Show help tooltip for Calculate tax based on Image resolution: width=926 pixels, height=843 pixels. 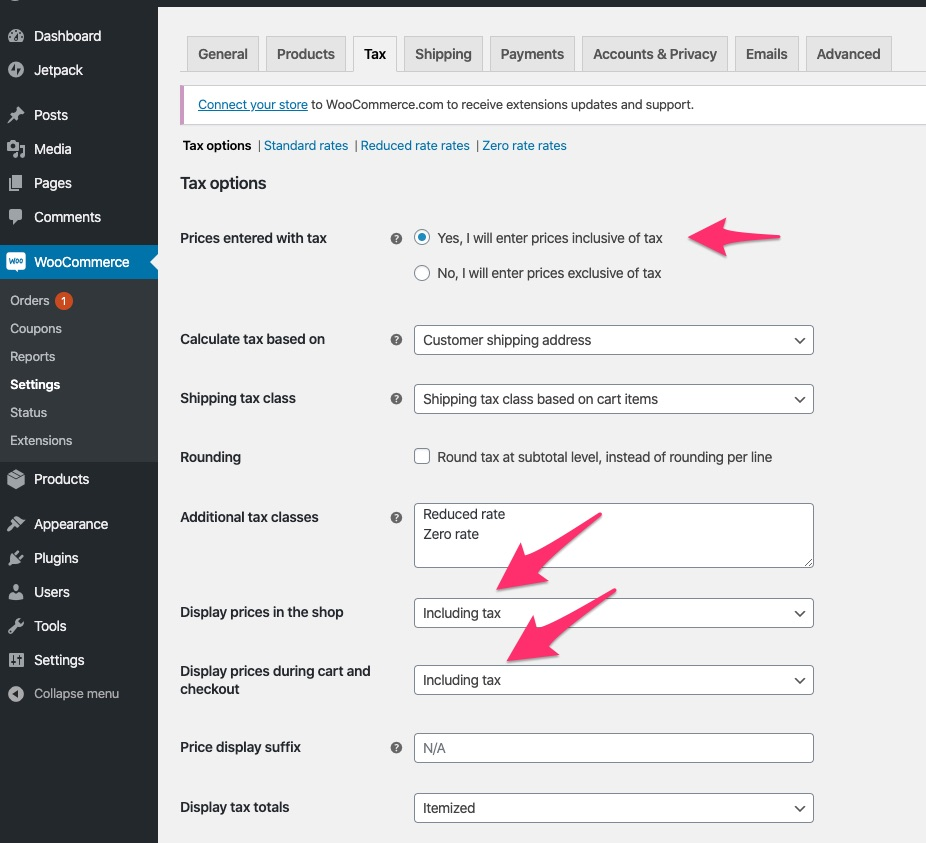tap(396, 340)
